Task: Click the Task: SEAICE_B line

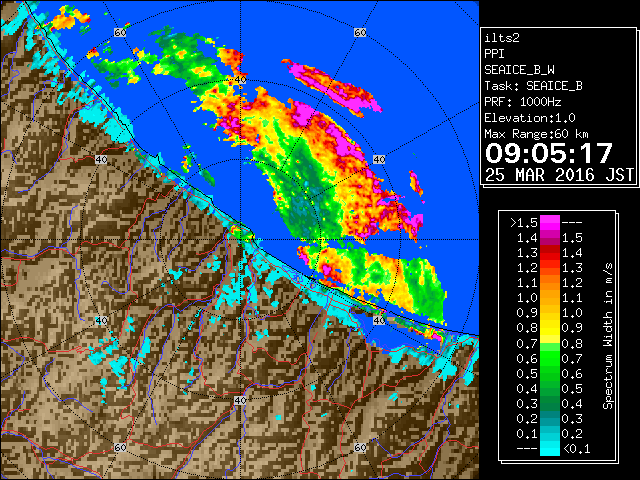Action: coord(533,86)
